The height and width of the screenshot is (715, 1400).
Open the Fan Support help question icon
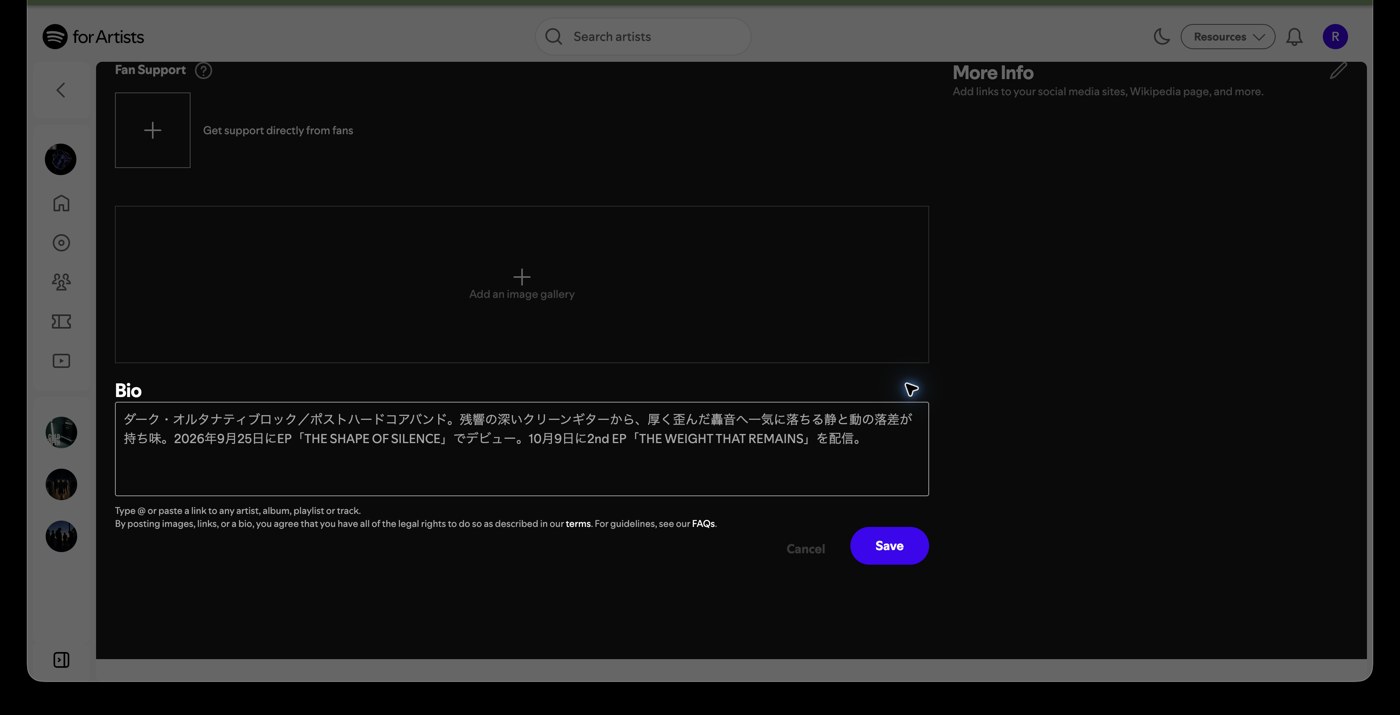tap(204, 70)
